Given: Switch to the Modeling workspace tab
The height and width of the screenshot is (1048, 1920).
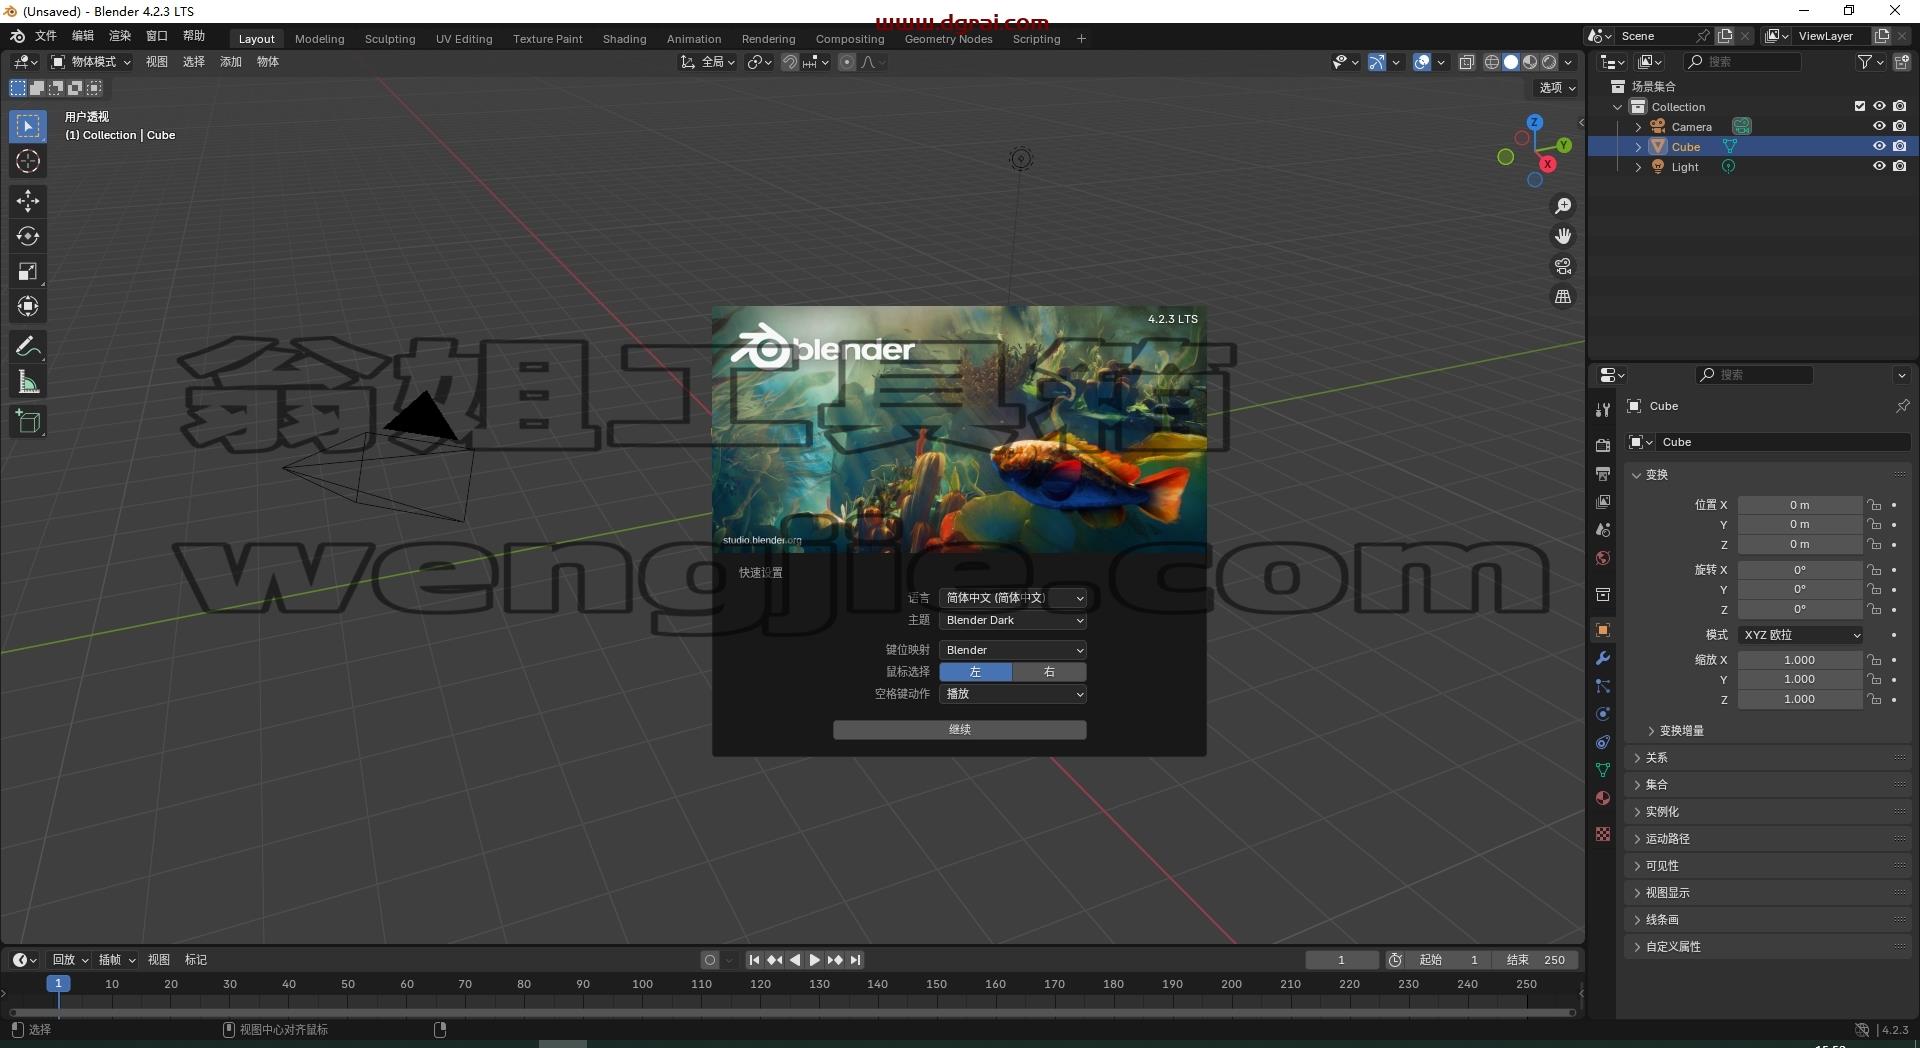Looking at the screenshot, I should point(320,39).
